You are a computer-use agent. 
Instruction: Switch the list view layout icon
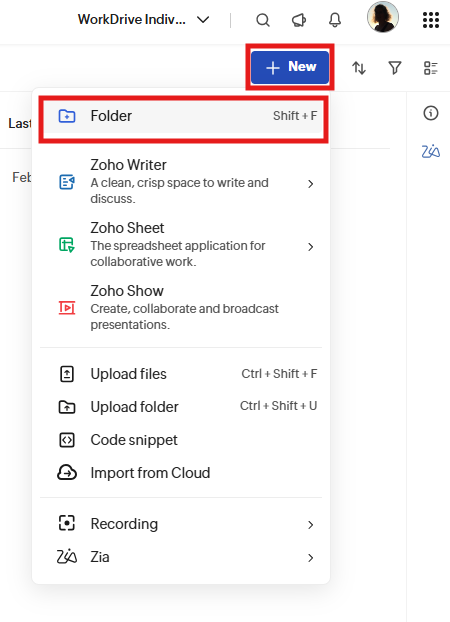pos(431,68)
